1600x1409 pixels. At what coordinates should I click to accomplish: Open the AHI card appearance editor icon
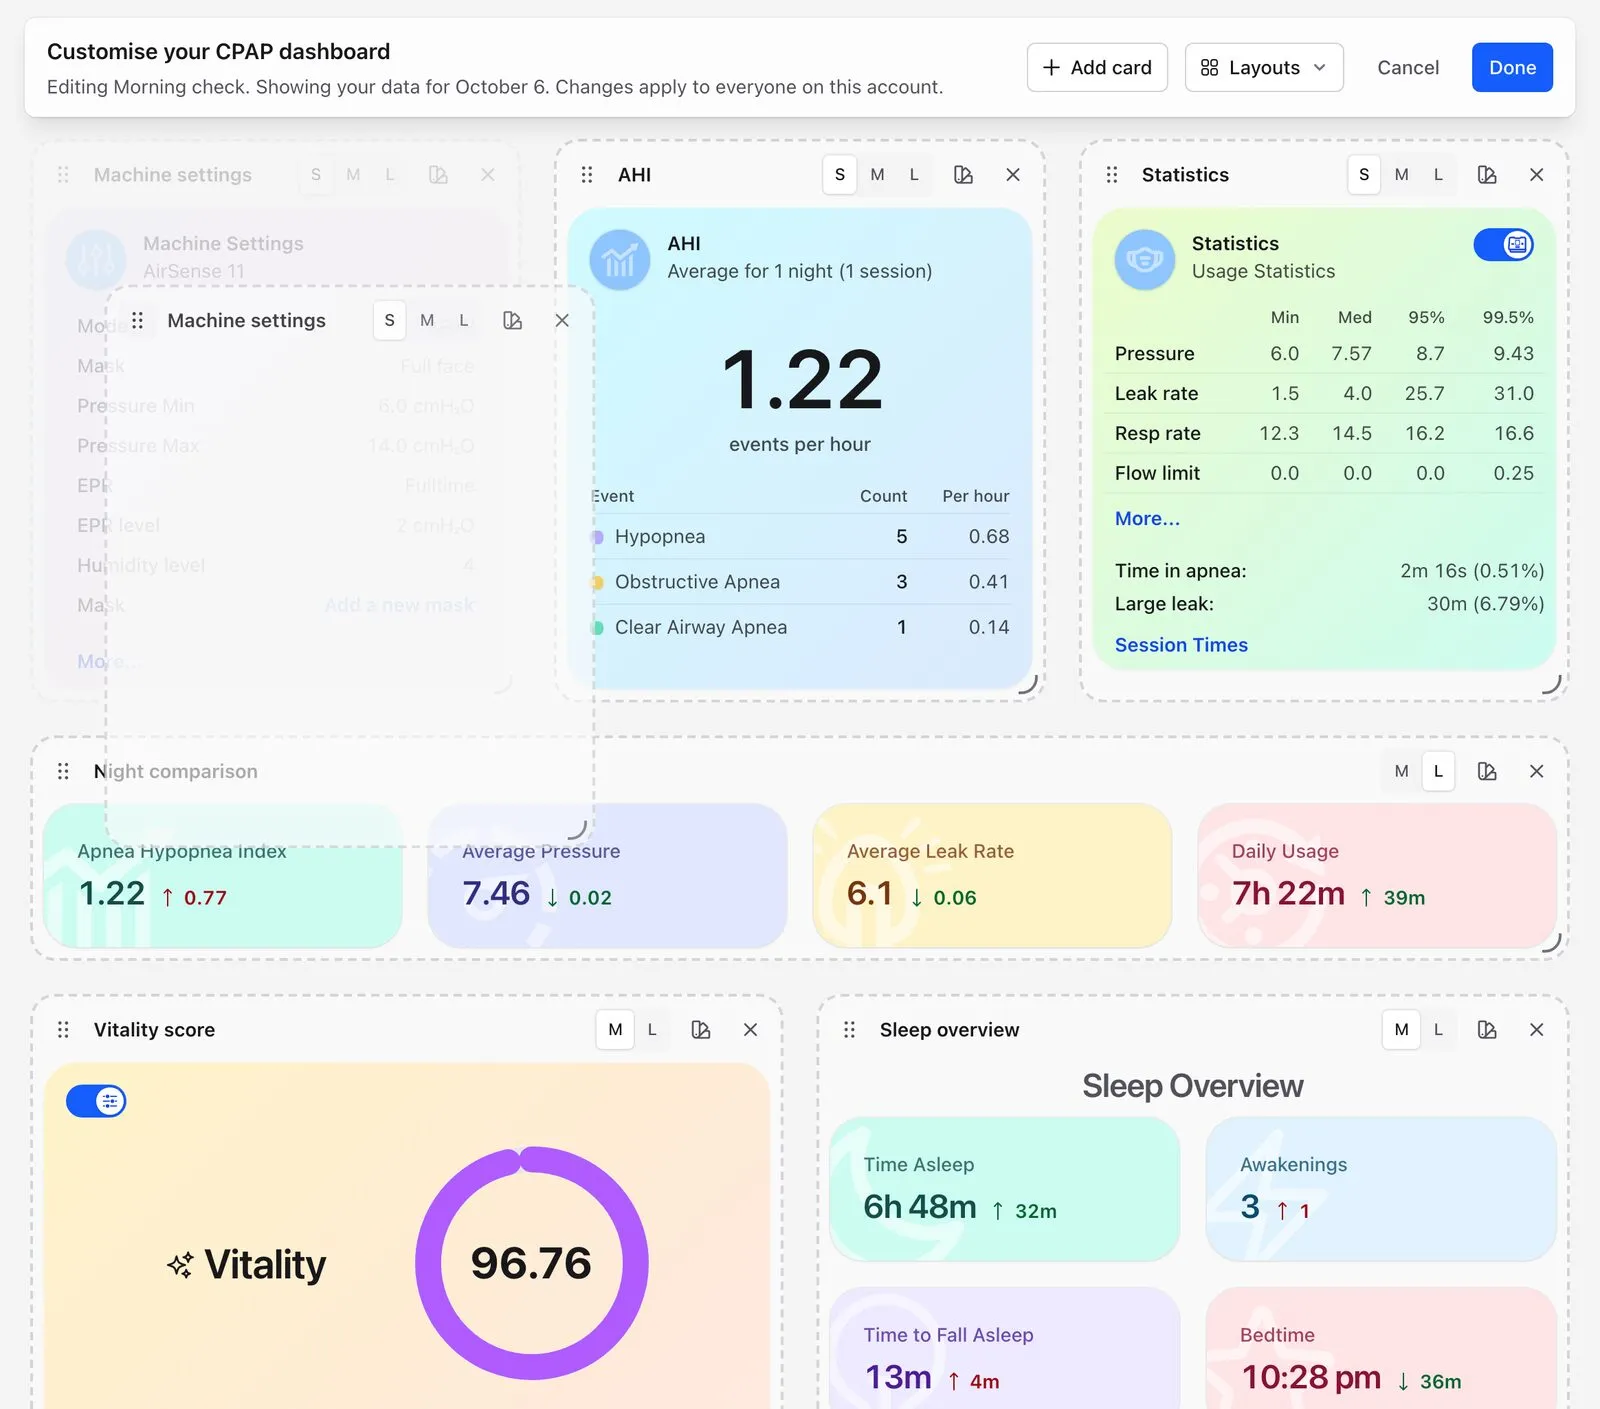[x=963, y=175]
